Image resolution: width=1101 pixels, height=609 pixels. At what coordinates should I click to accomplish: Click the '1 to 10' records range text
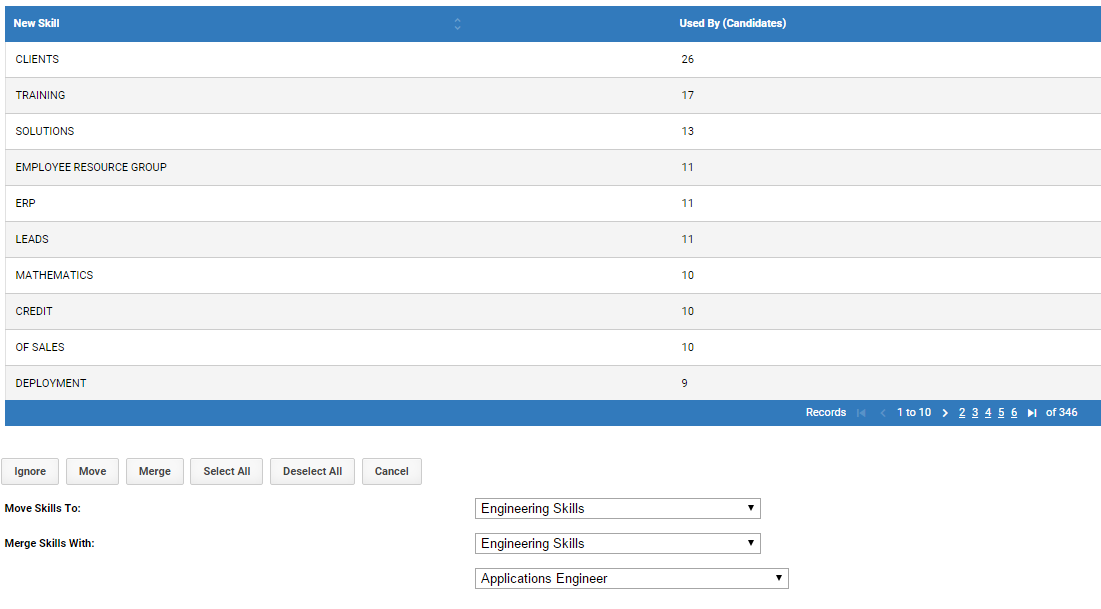914,412
